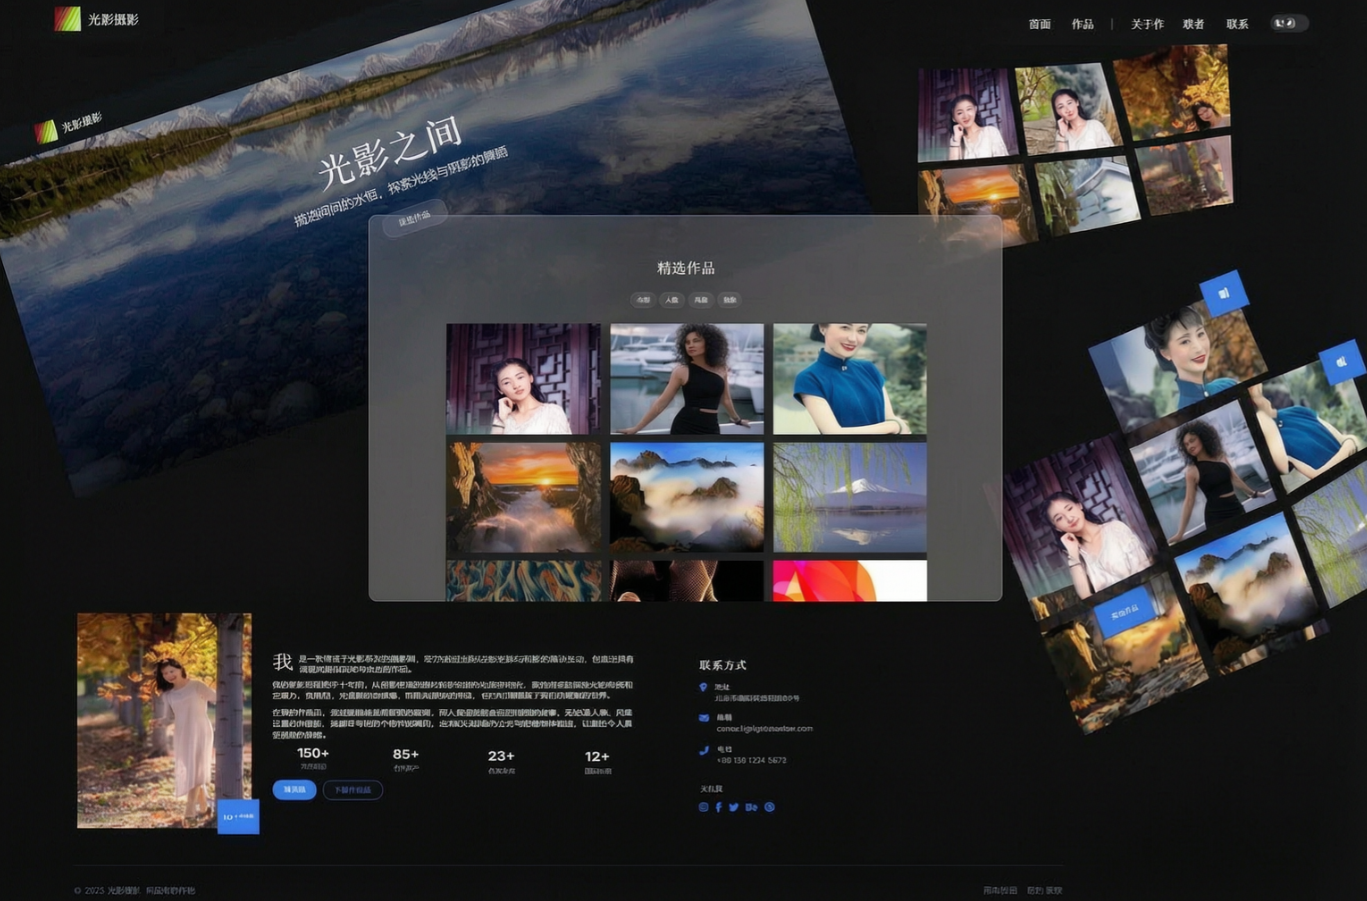Open the snowy mountain and willow photo in the gallery
1367x901 pixels.
[849, 497]
